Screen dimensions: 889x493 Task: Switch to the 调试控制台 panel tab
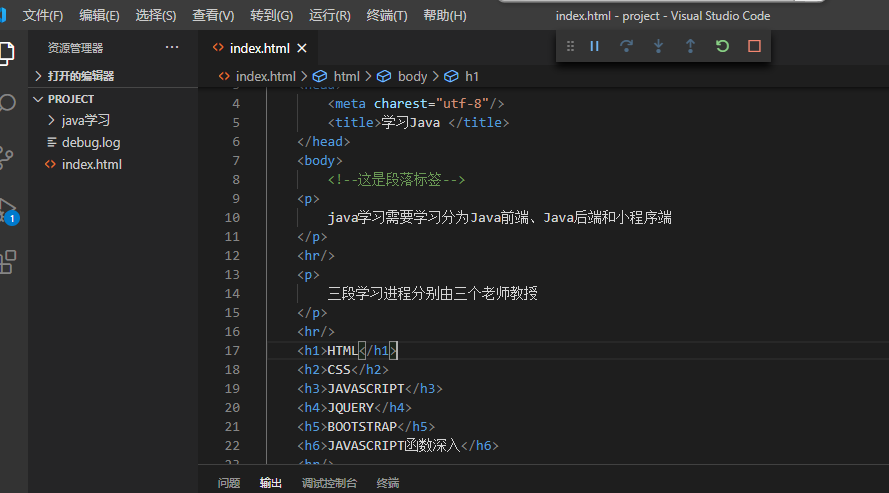point(329,483)
